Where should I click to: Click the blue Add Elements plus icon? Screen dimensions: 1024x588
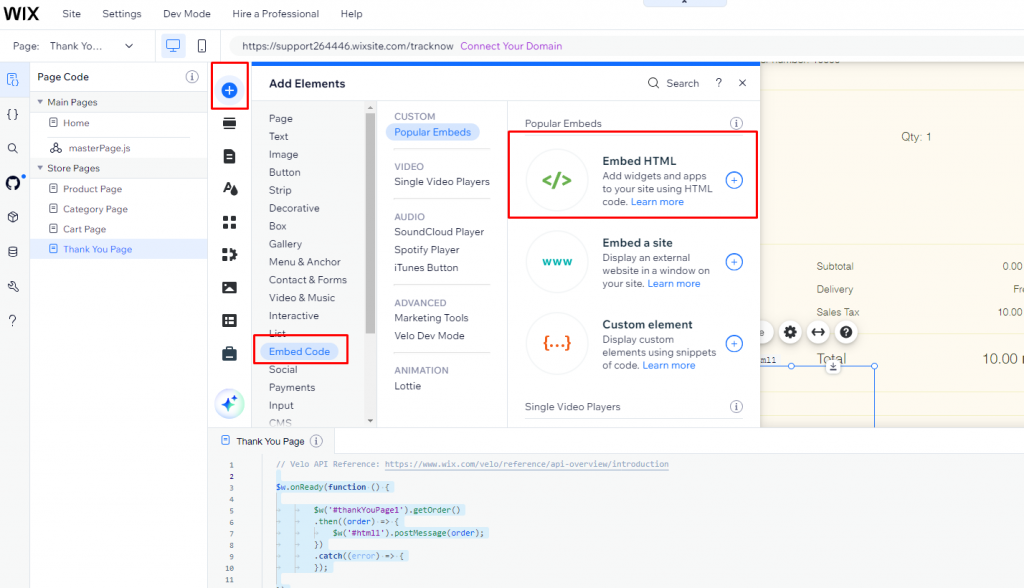[229, 91]
